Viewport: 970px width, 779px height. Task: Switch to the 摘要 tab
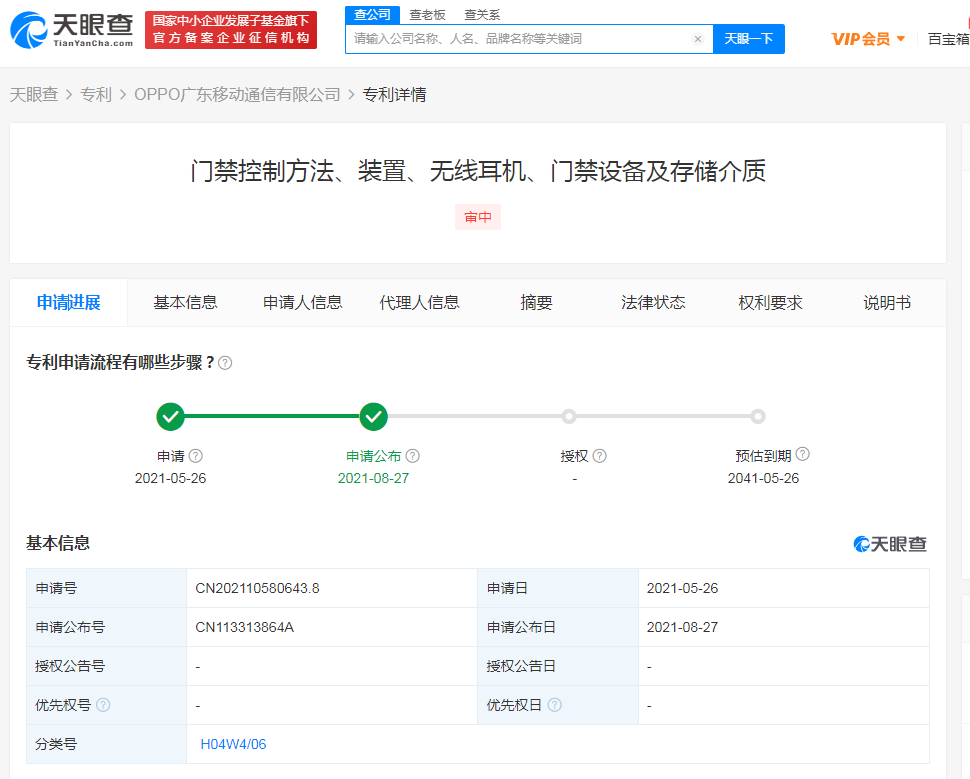coord(536,303)
